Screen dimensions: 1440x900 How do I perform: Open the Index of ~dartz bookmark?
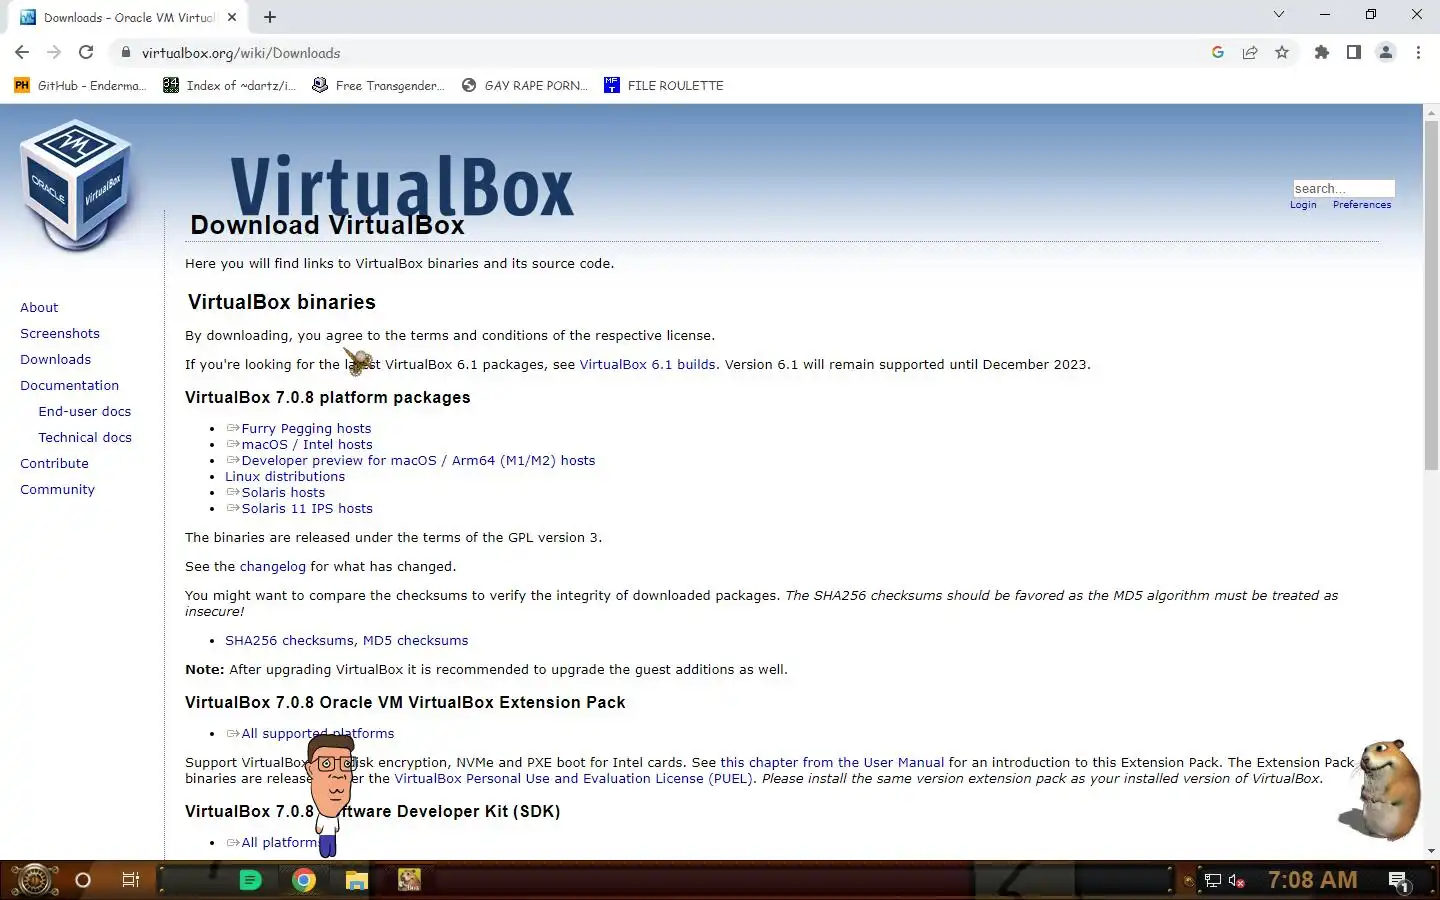pyautogui.click(x=230, y=85)
